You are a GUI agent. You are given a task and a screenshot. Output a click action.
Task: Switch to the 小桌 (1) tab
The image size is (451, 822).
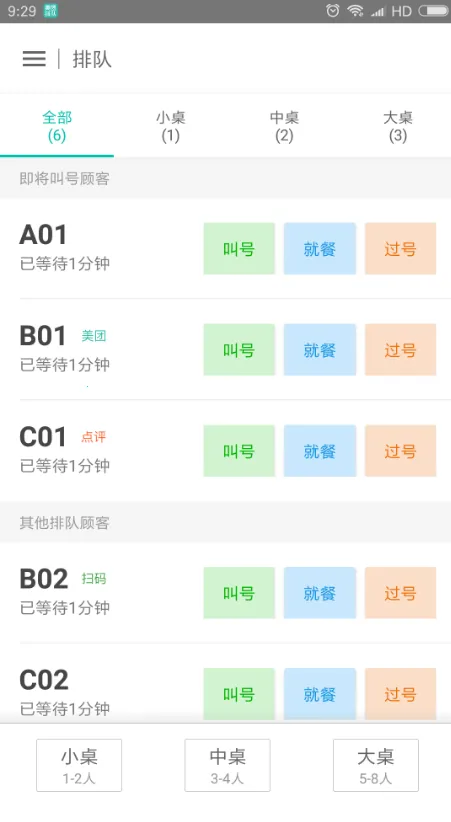170,126
